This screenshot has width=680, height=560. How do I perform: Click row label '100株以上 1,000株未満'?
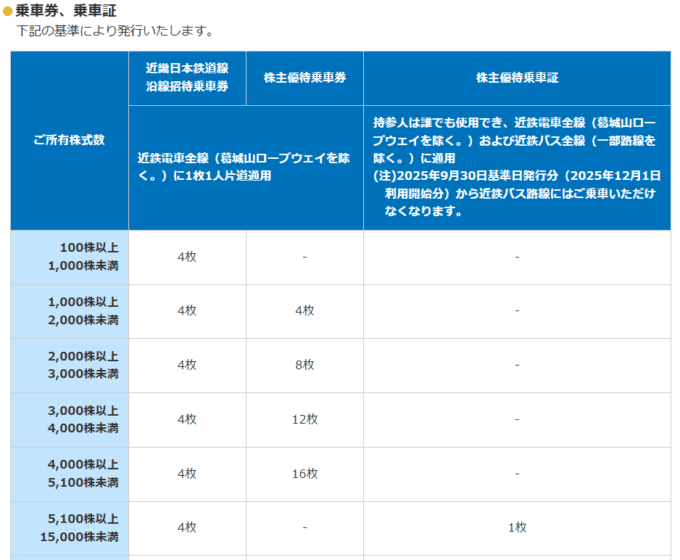(69, 257)
